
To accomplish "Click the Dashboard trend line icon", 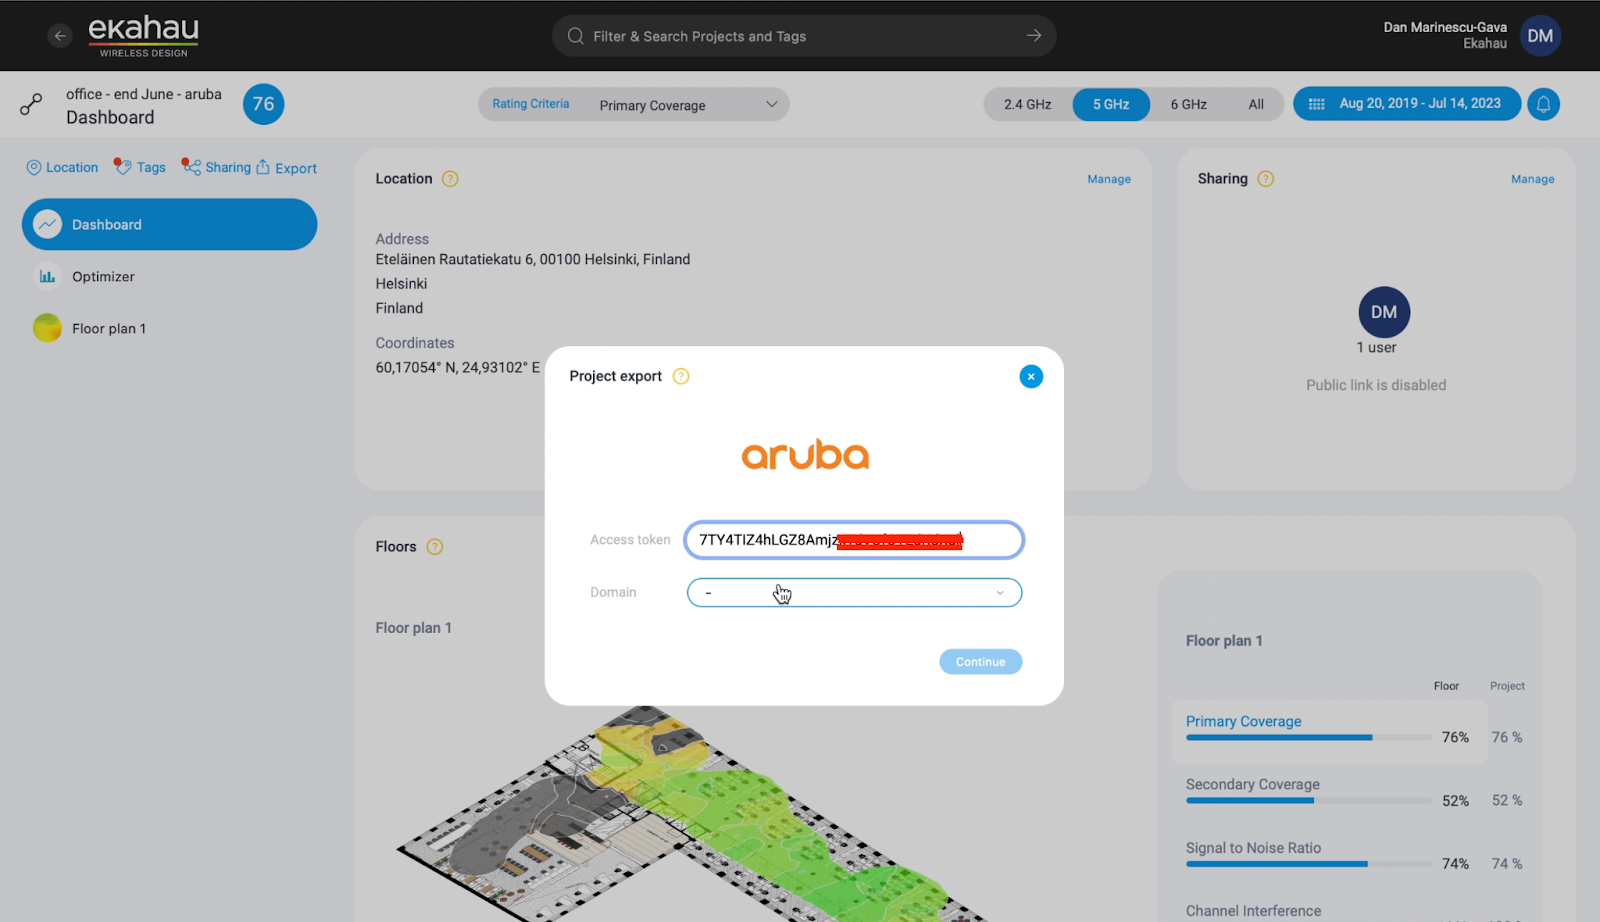I will point(47,224).
